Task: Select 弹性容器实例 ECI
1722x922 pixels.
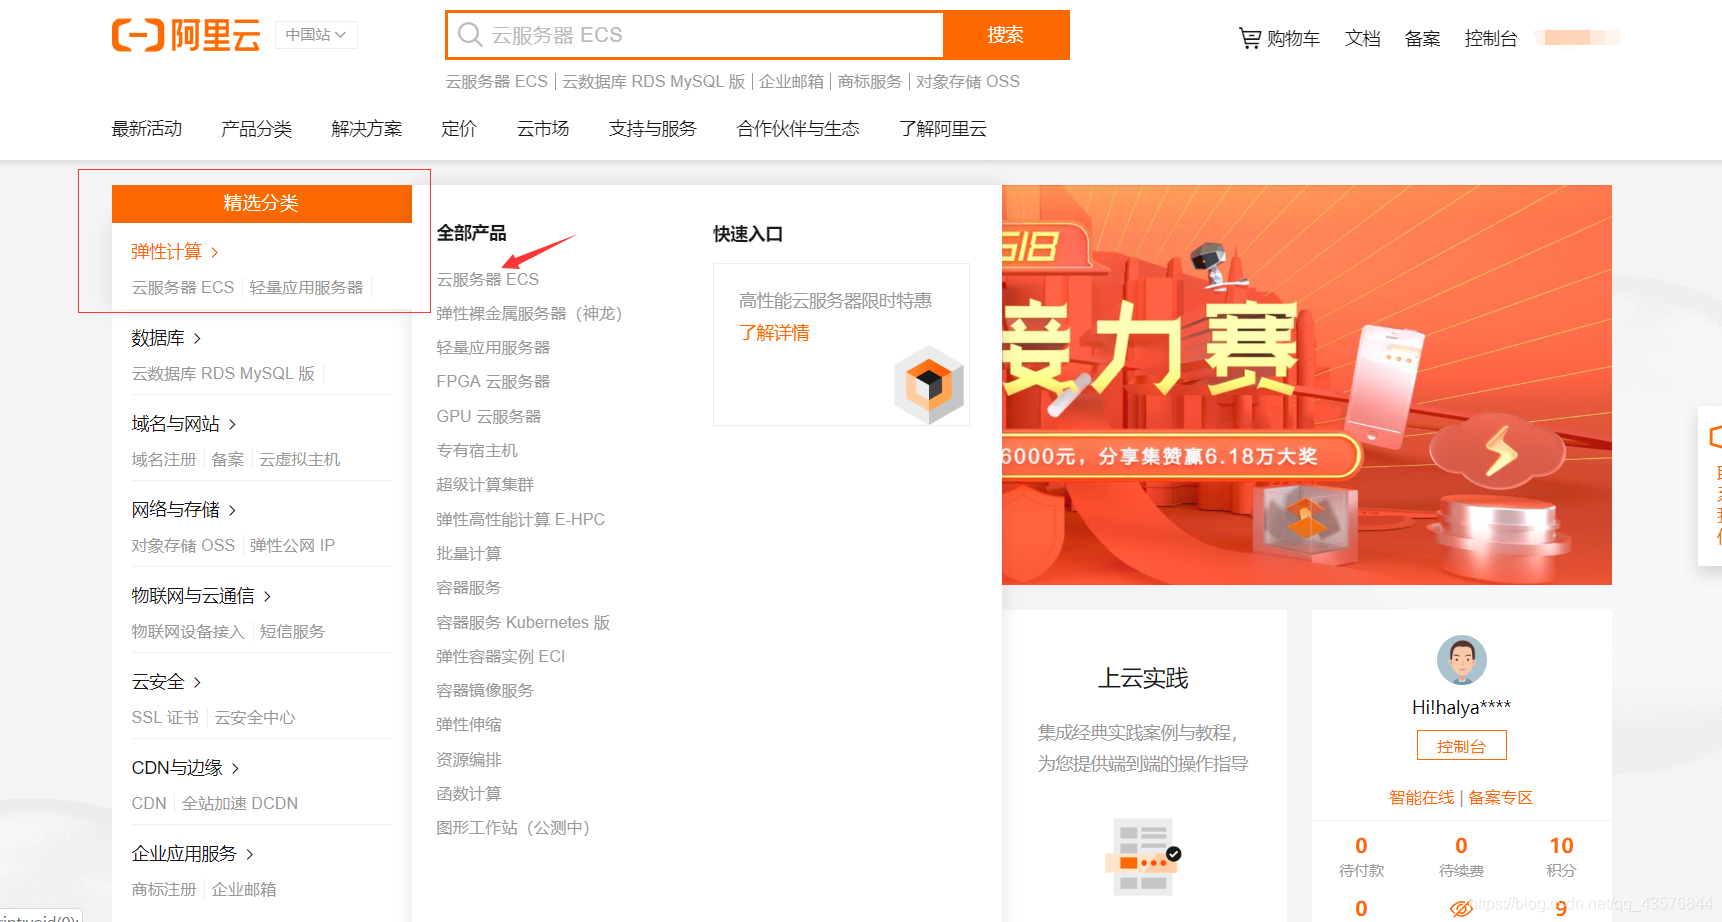Action: (x=501, y=657)
